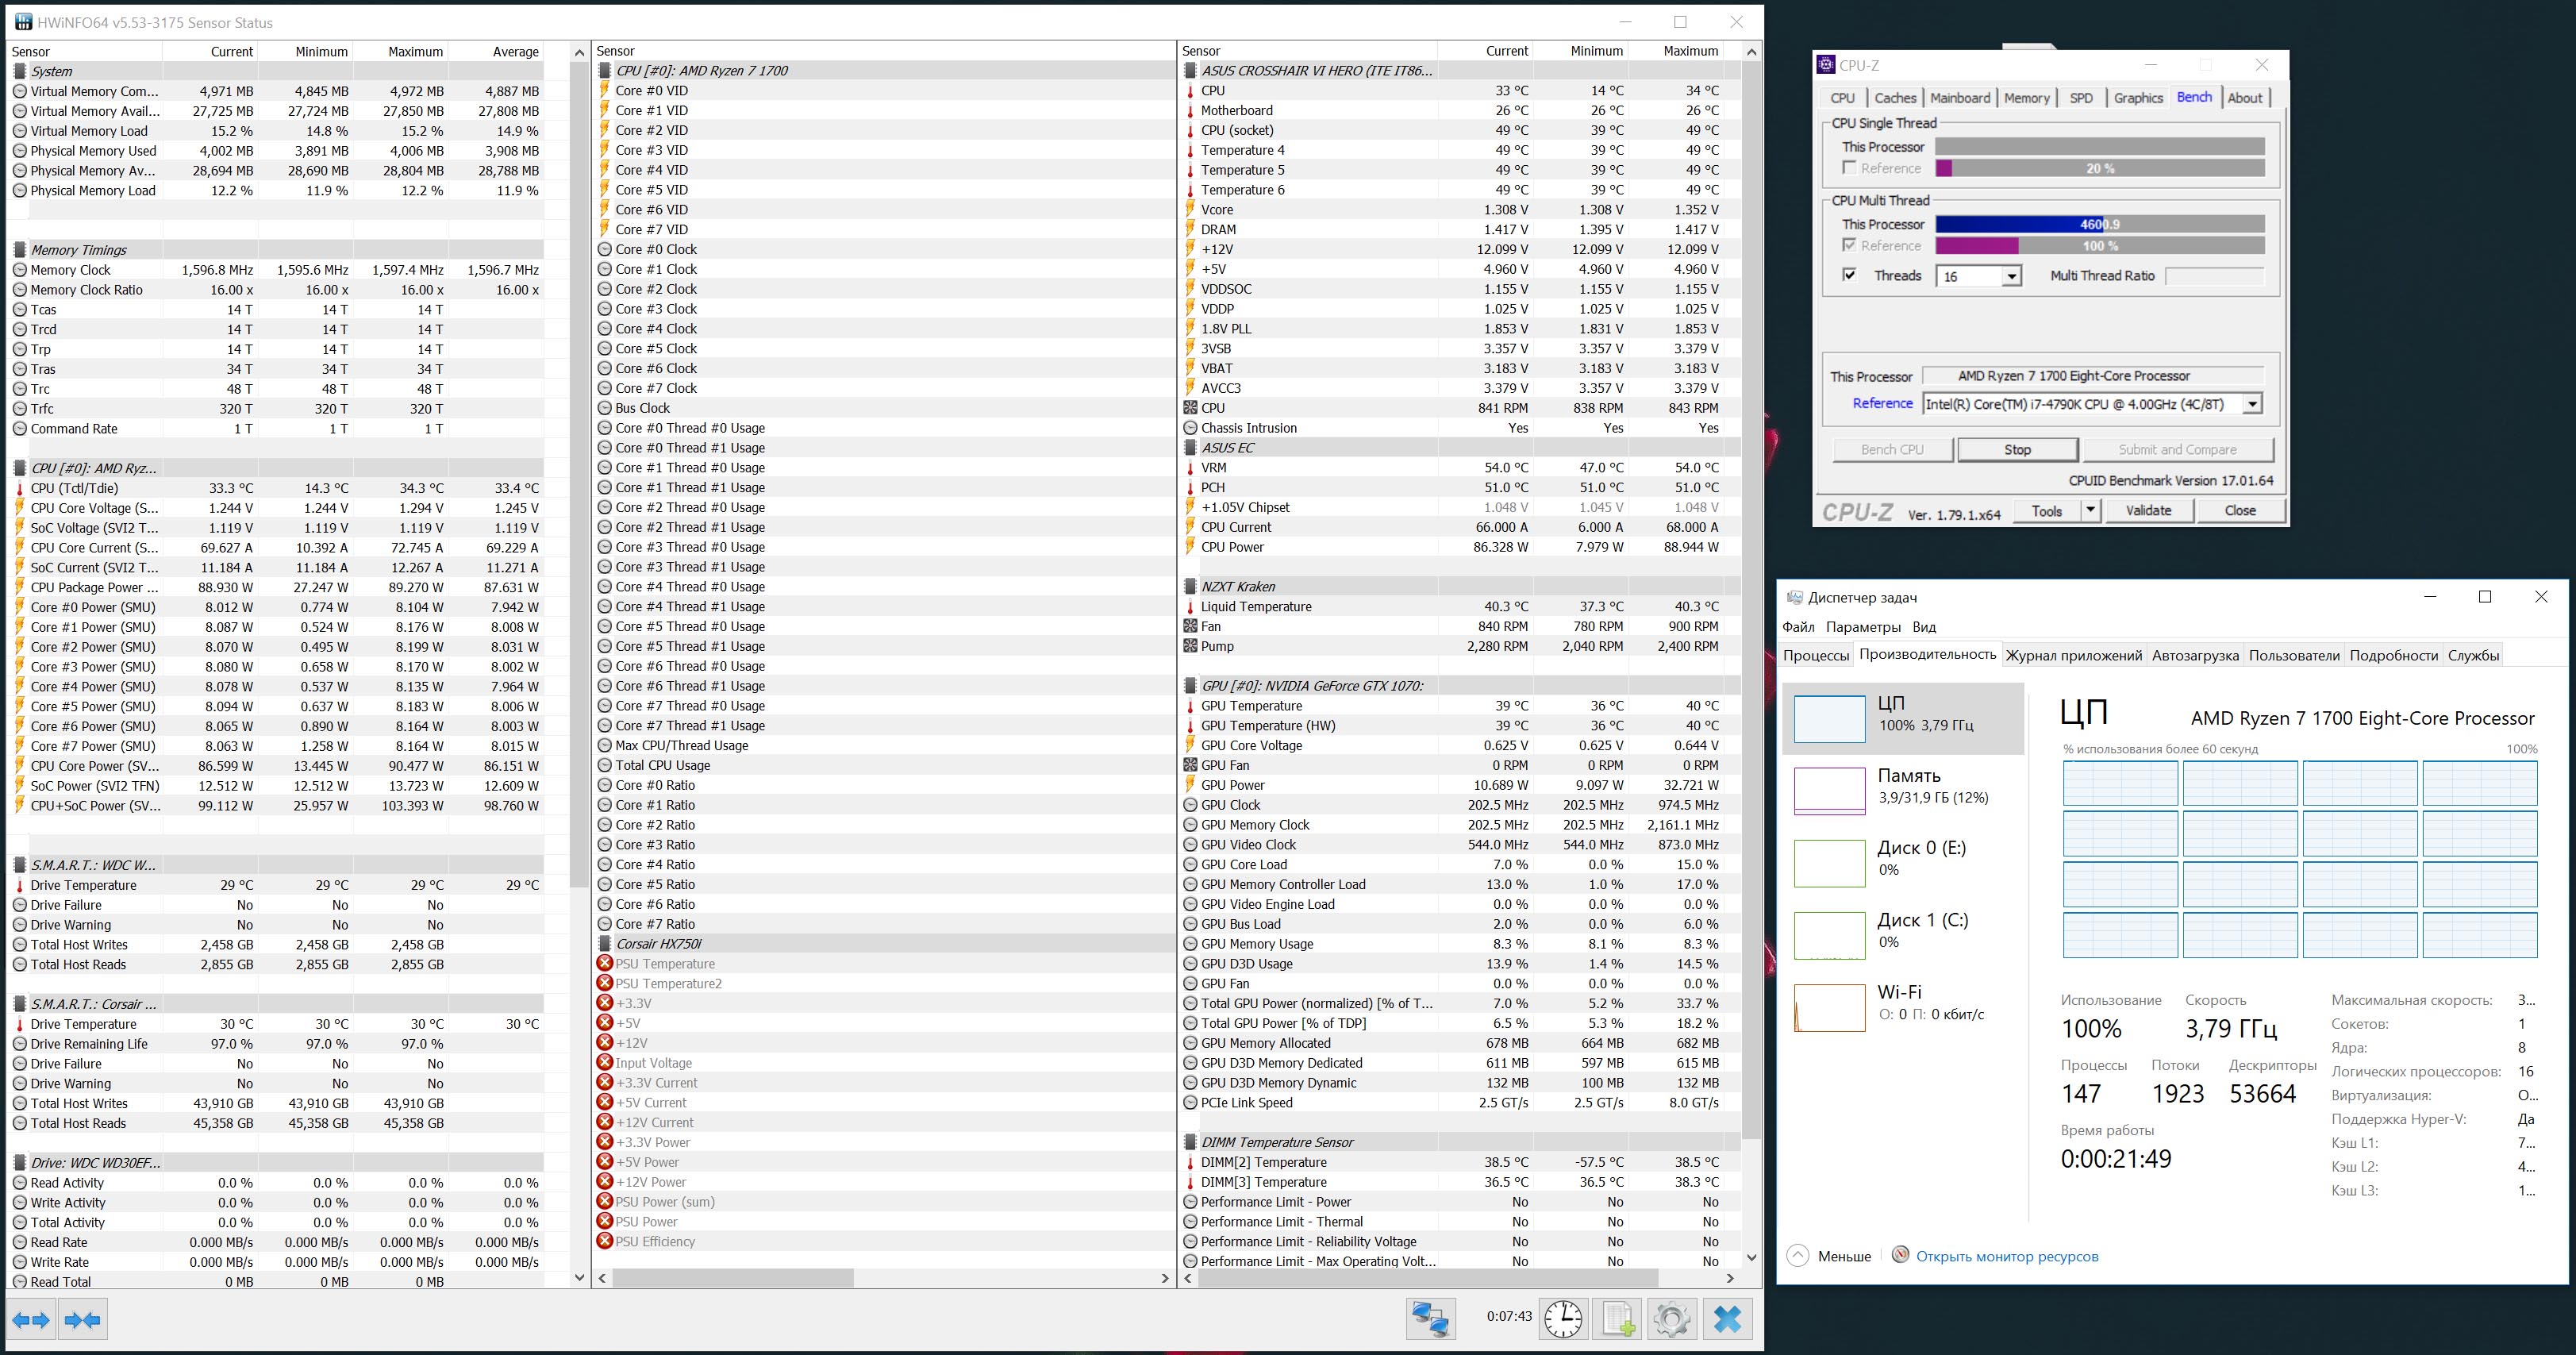Toggle the Single Thread Reference checkbox

pos(1849,168)
